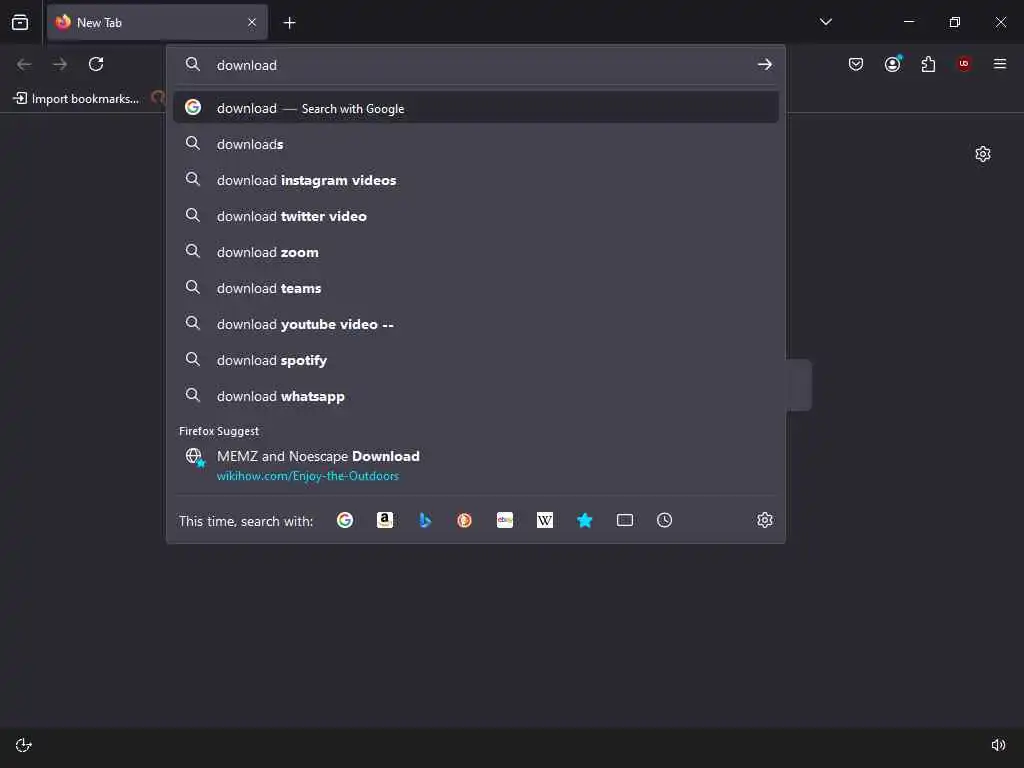This screenshot has width=1024, height=768.
Task: Reload the current page
Action: point(96,64)
